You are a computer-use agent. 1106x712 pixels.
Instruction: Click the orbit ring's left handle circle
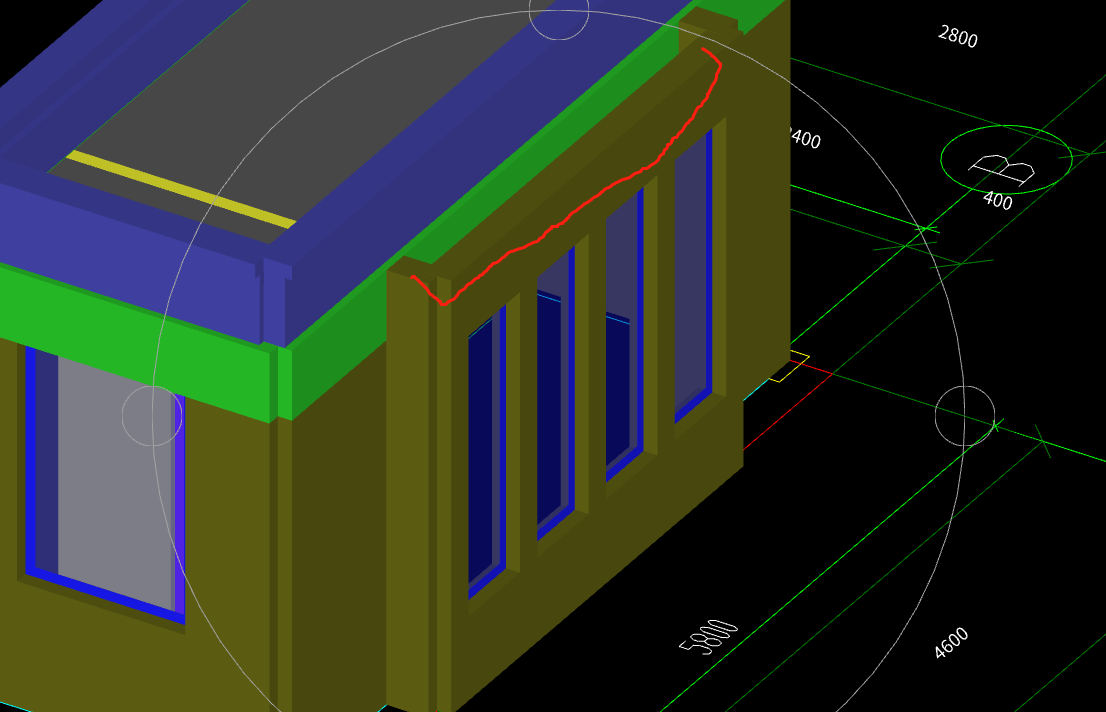pos(152,416)
